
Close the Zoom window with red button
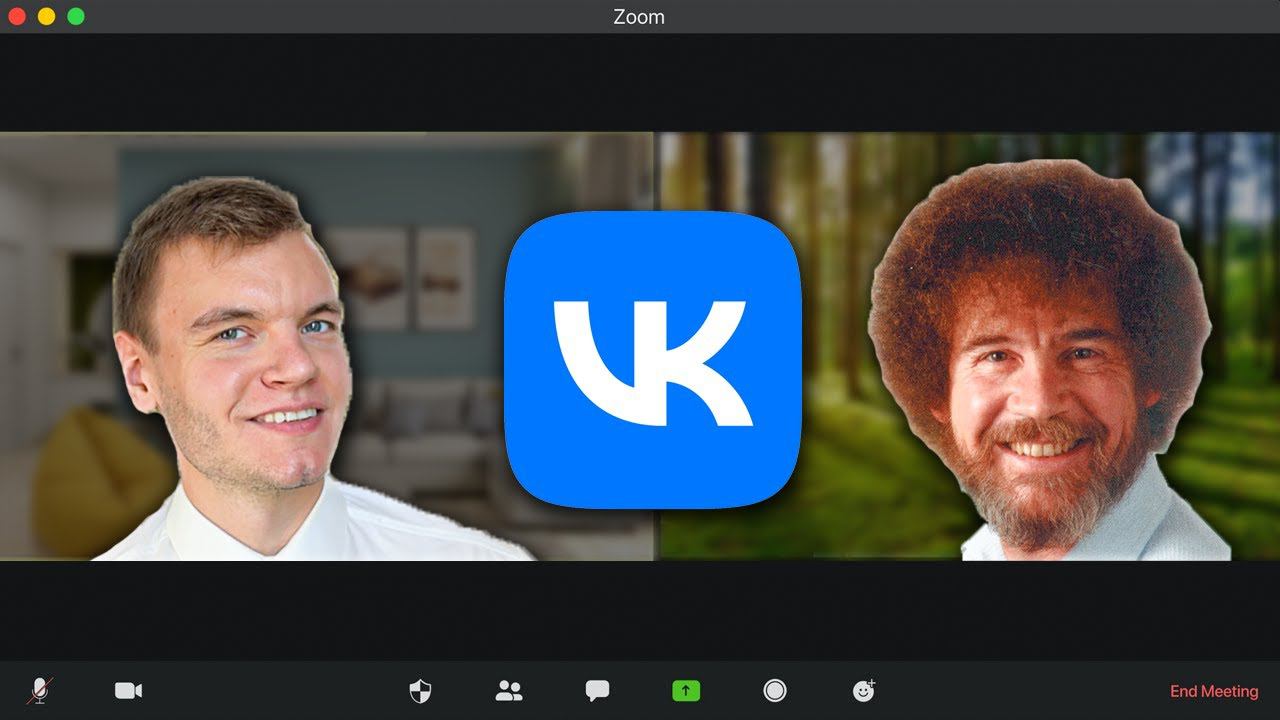coord(17,16)
